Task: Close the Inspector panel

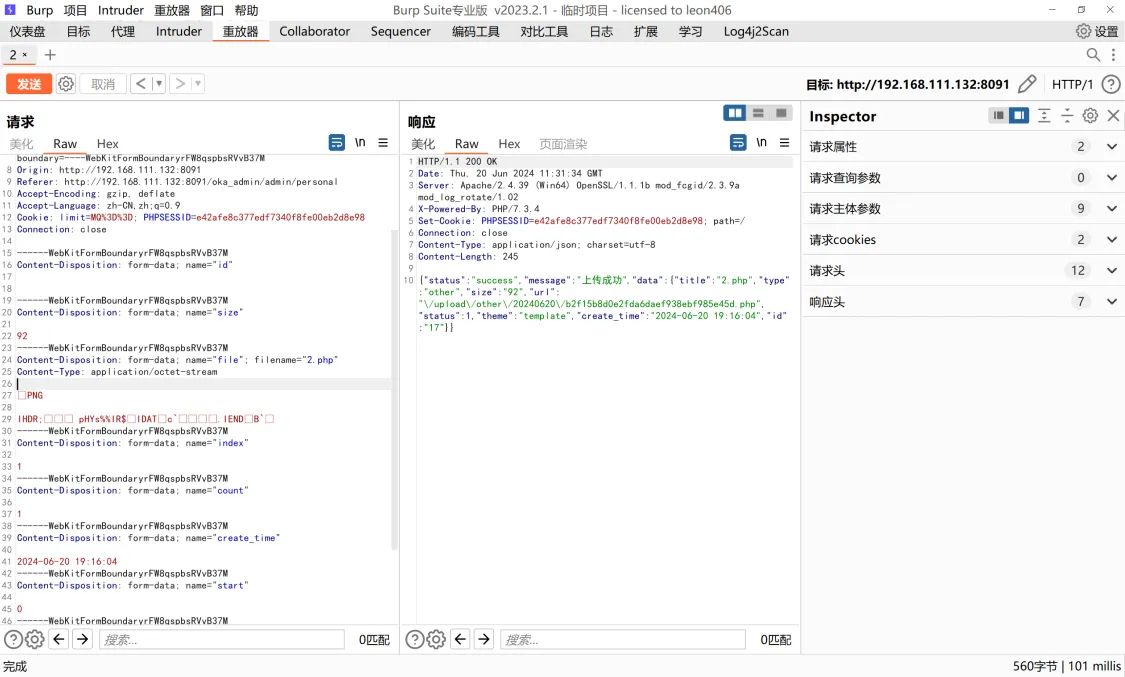Action: pyautogui.click(x=1113, y=115)
